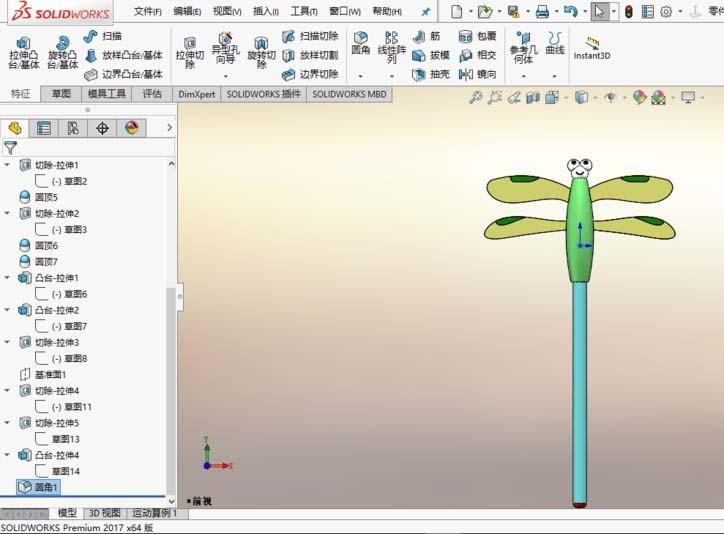724x534 pixels.
Task: Collapse the 凸台-拉伸1 feature
Action: 7,278
